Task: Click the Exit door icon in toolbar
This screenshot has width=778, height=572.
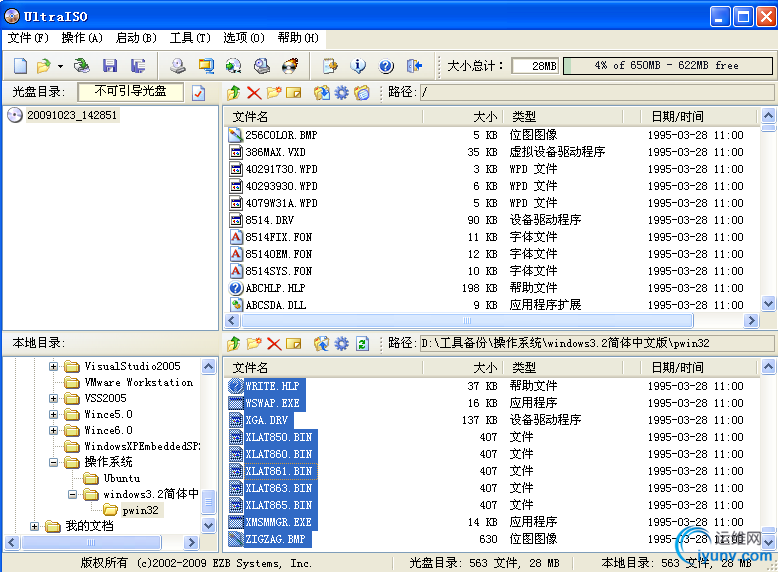Action: [414, 65]
